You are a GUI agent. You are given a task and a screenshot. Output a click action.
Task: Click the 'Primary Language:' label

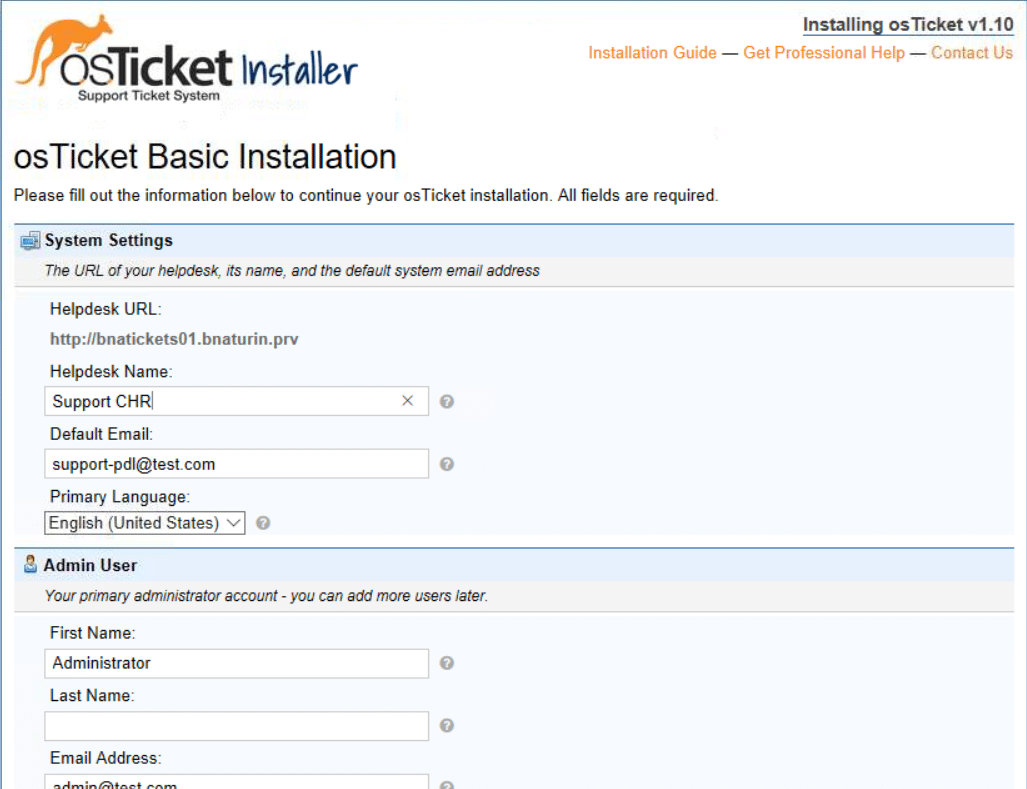[x=120, y=497]
